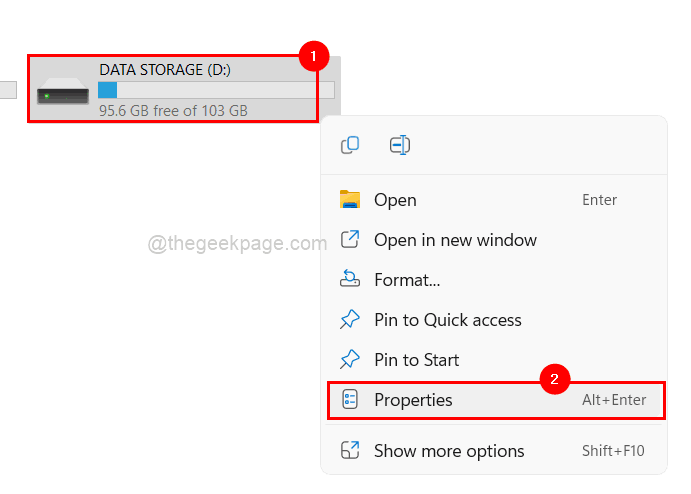Click the yellow folder icon beside Open
Viewport: 691px width, 494px height.
[x=350, y=200]
